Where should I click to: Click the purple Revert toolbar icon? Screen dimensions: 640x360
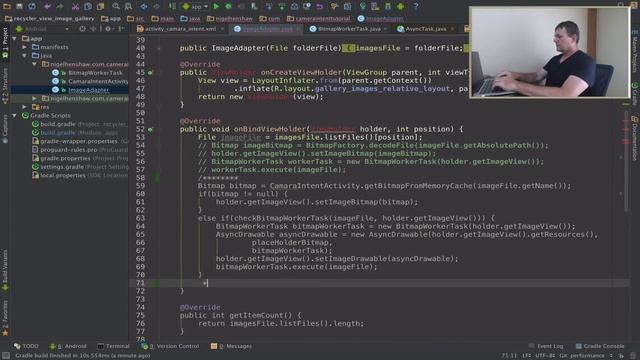pos(319,6)
